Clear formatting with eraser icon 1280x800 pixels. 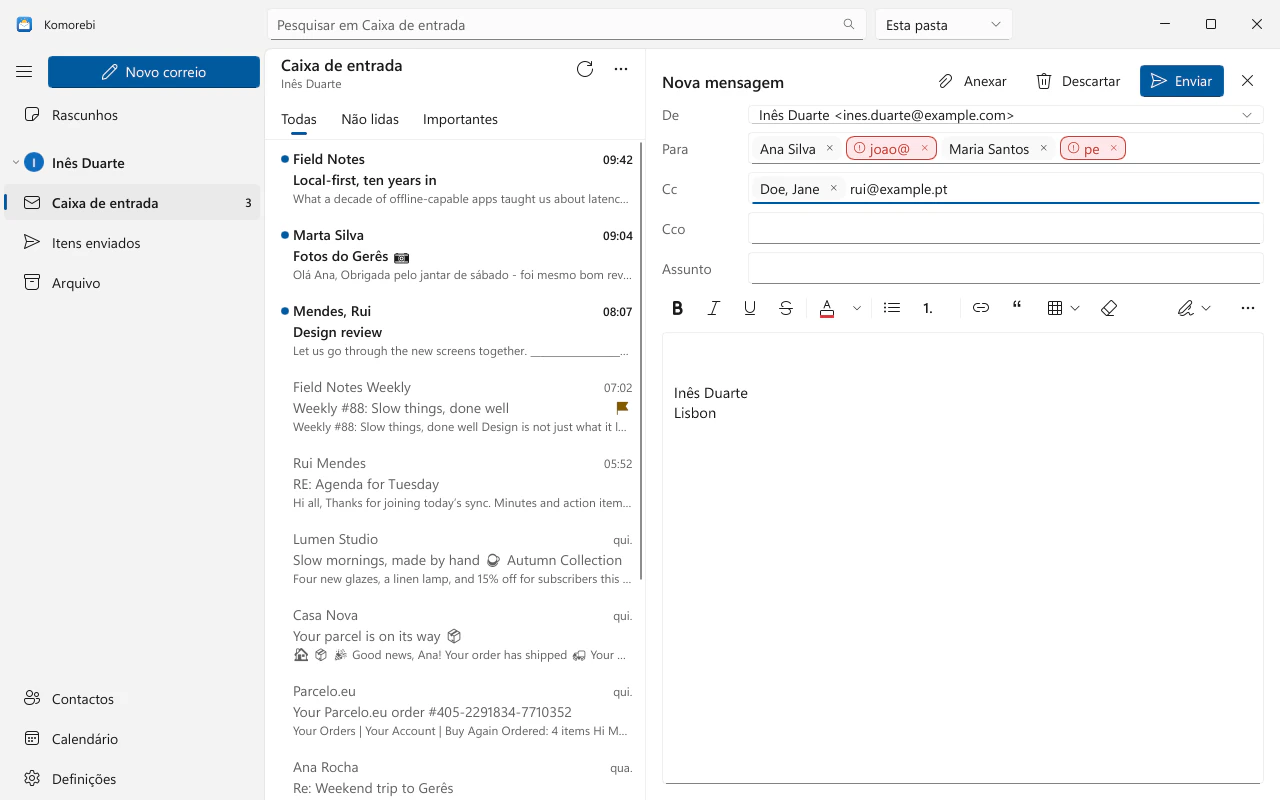click(x=1108, y=308)
